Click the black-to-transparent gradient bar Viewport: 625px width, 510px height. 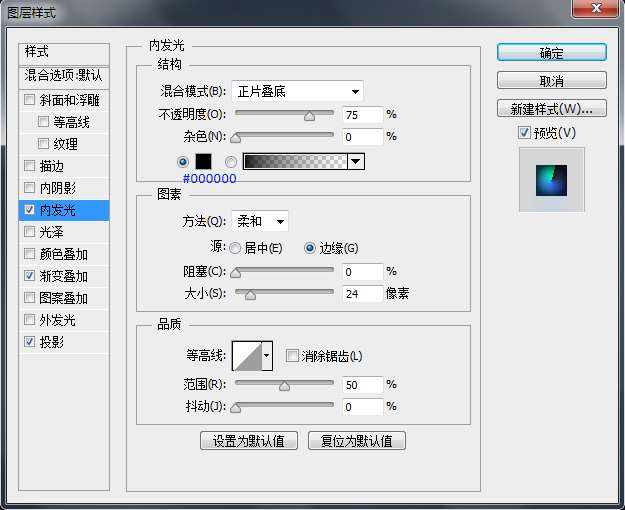point(295,162)
